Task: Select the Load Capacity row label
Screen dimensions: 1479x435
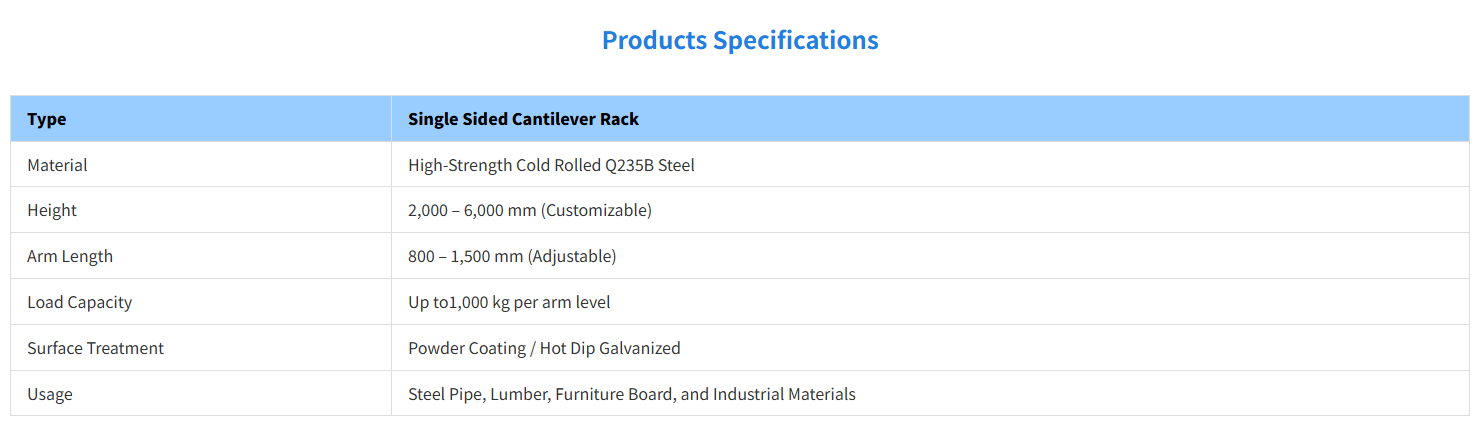Action: [x=79, y=303]
